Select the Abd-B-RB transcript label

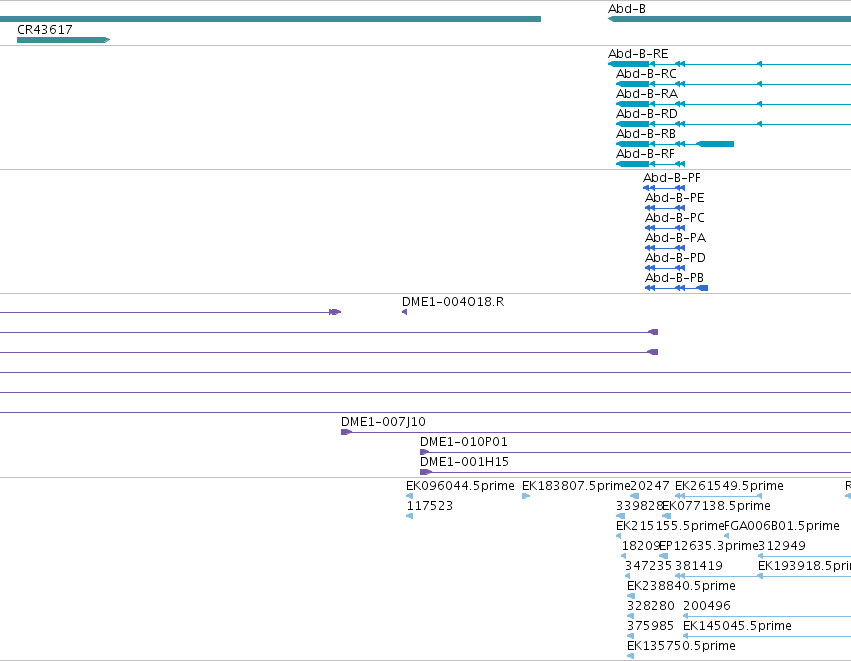646,134
